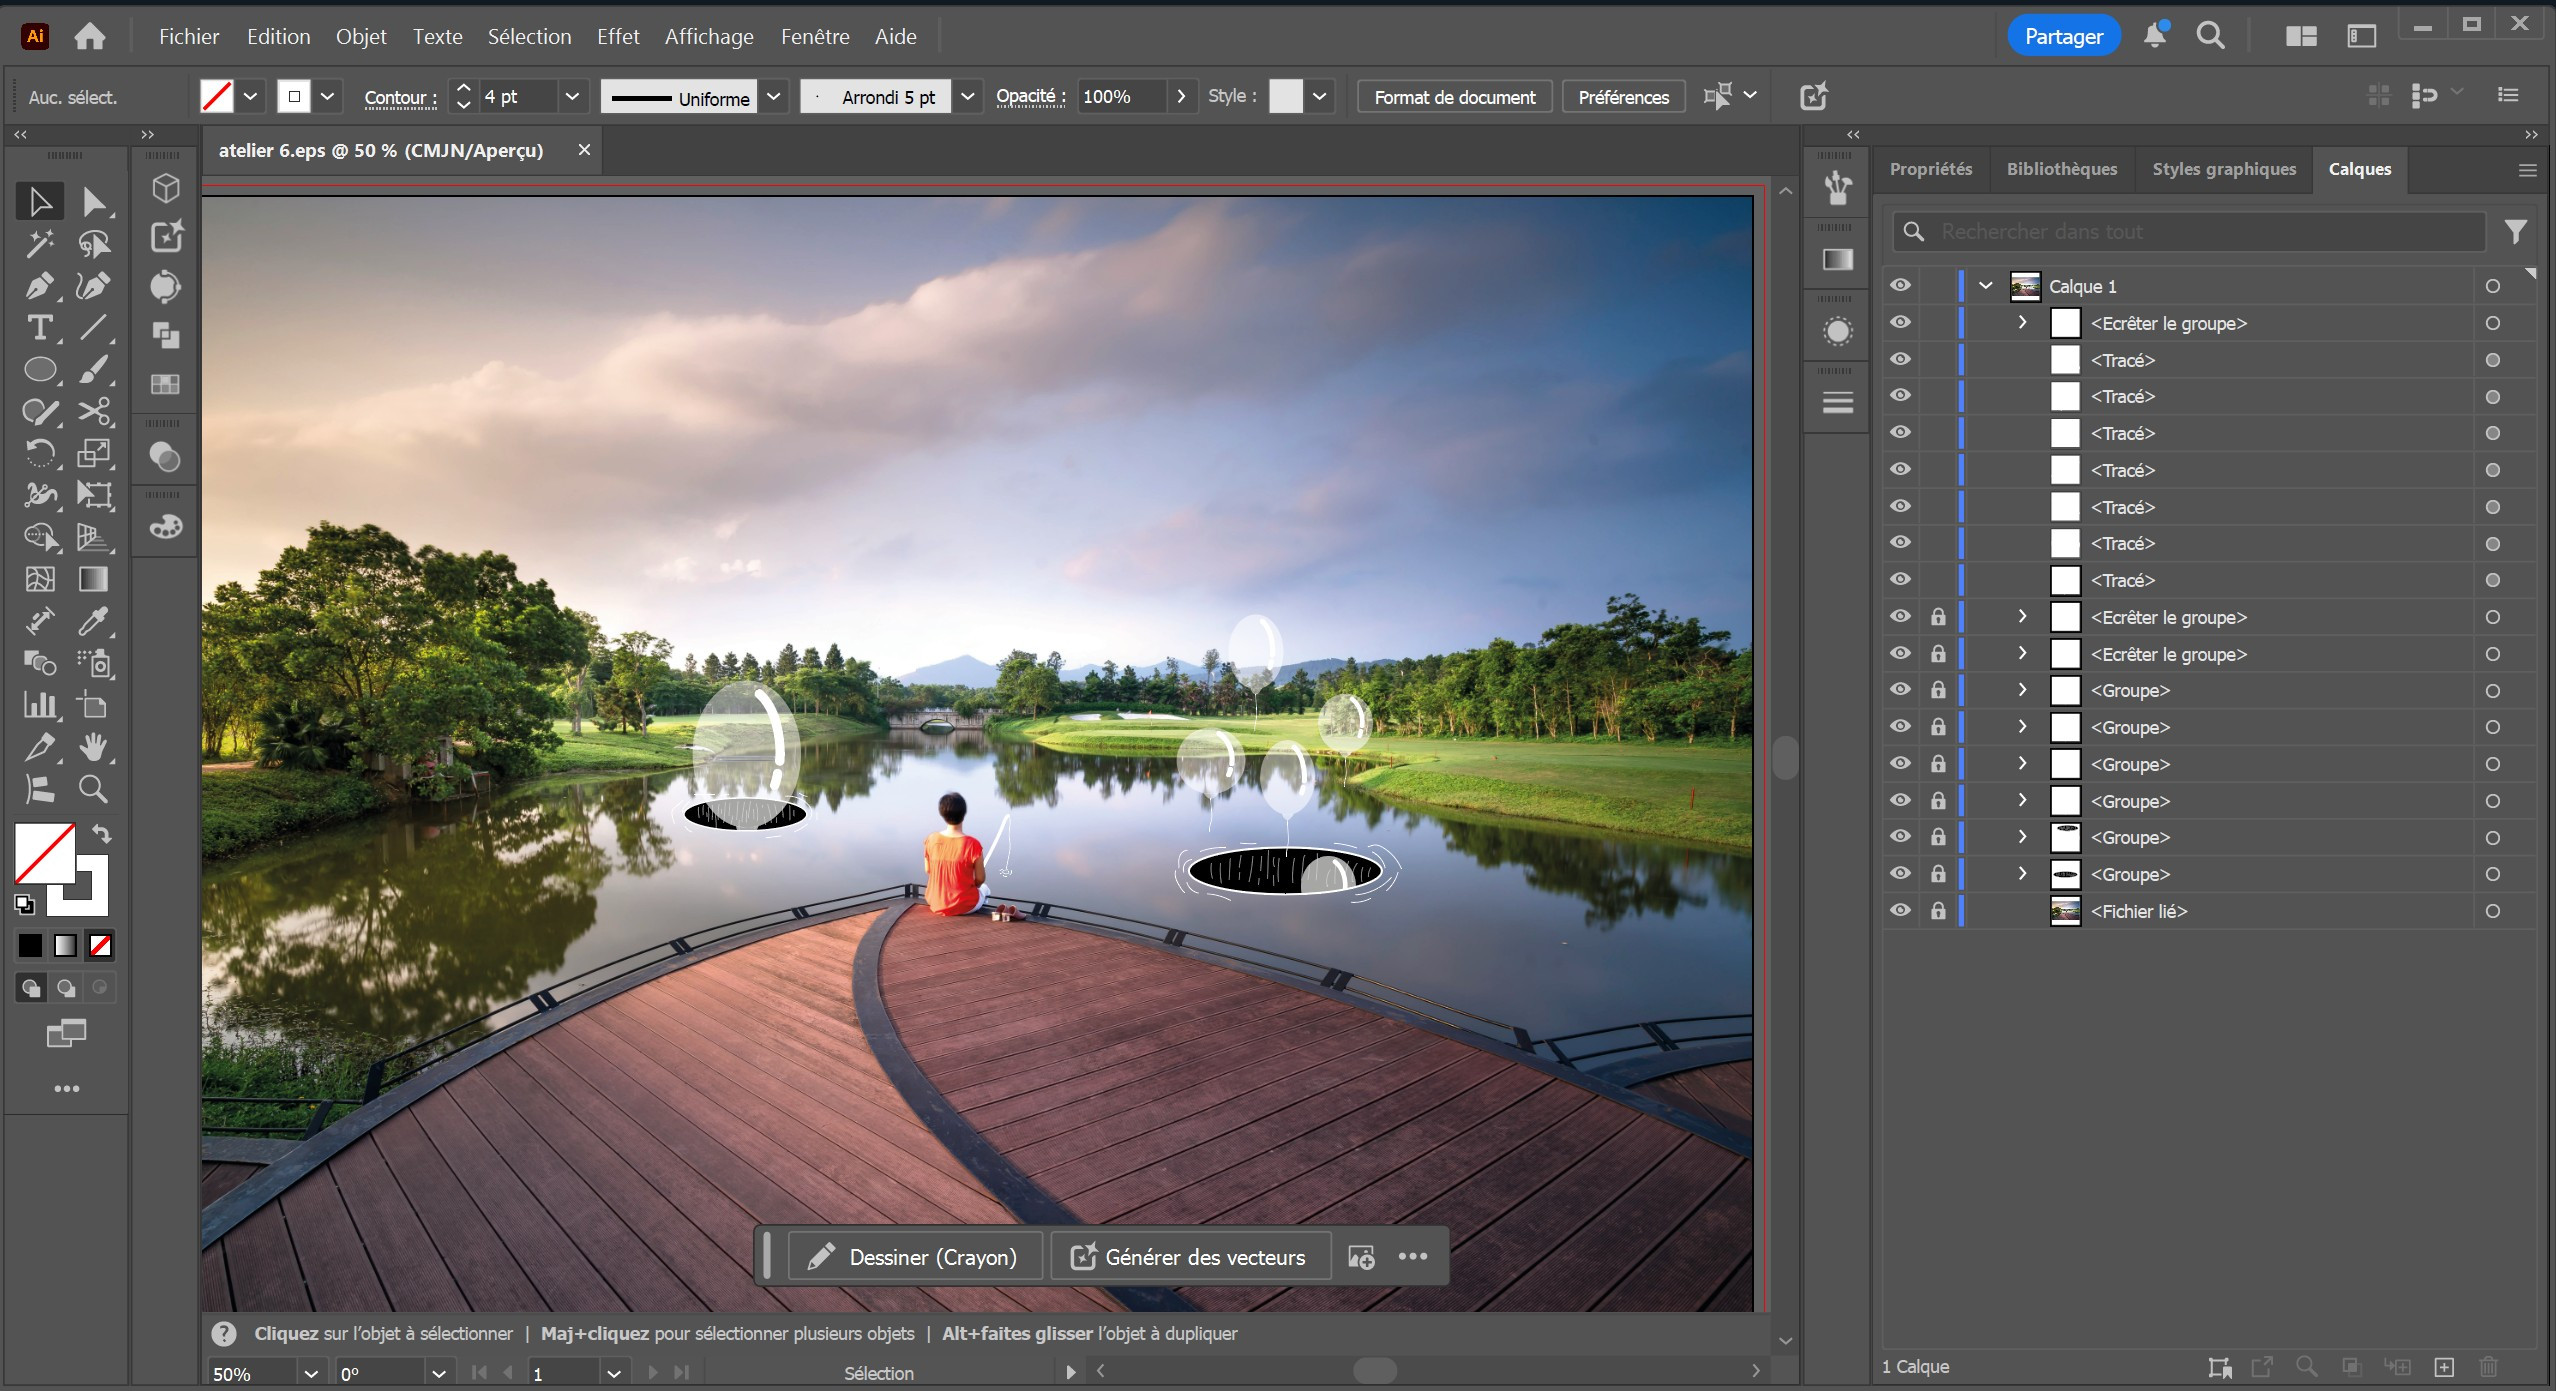
Task: Select the Magic Wand tool
Action: pyautogui.click(x=40, y=244)
